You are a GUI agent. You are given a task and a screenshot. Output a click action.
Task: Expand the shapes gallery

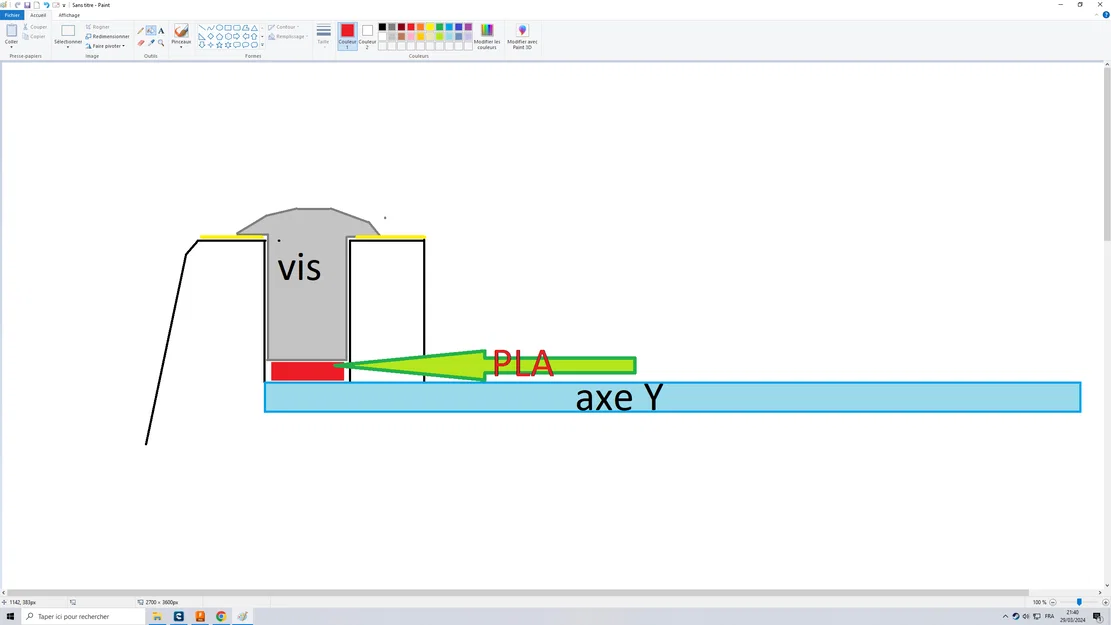262,44
